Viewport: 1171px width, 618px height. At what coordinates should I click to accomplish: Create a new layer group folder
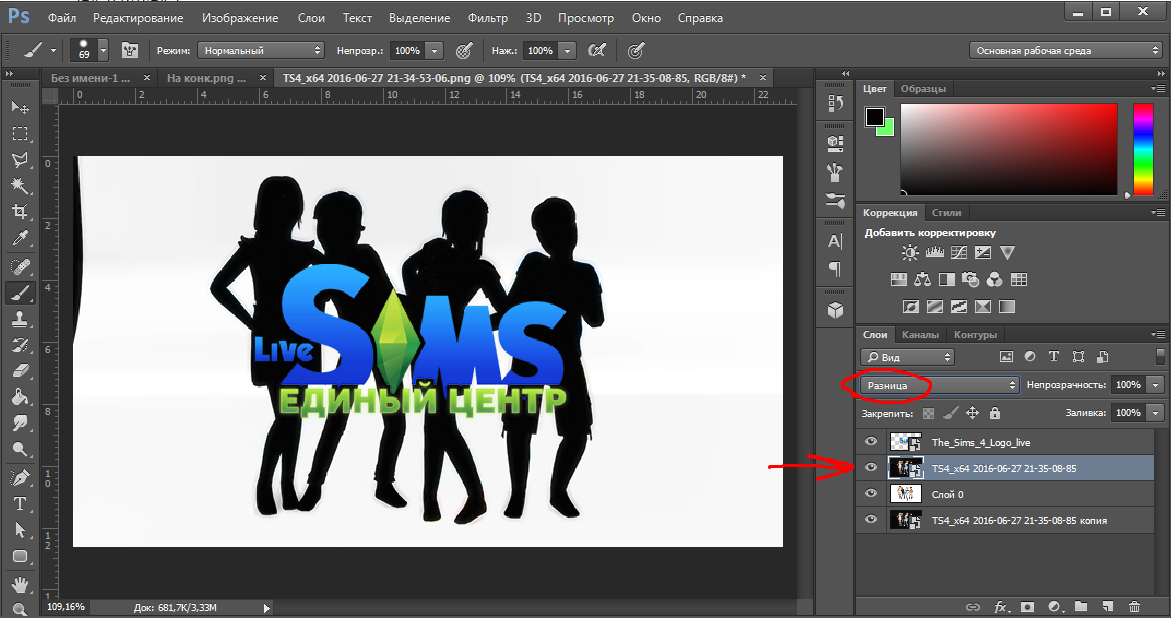[1081, 608]
